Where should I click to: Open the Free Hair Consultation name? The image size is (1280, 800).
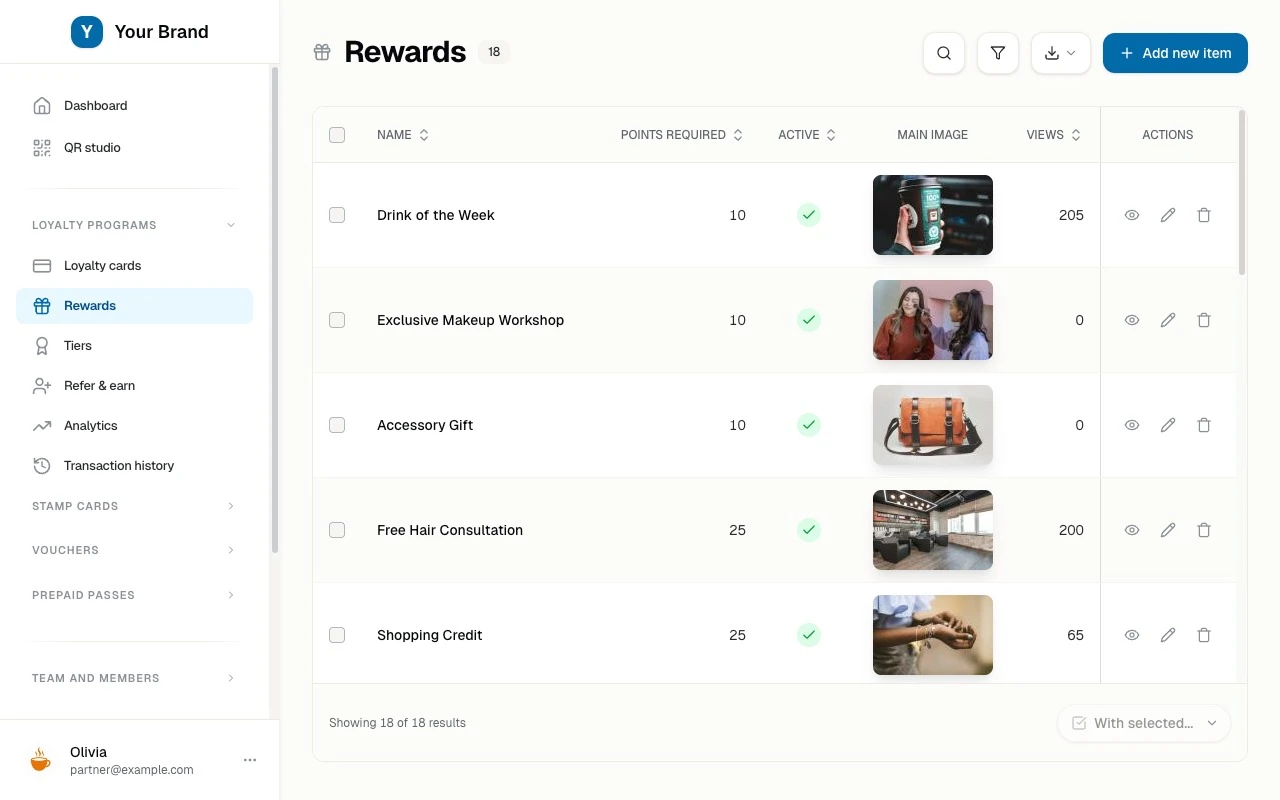pyautogui.click(x=450, y=530)
